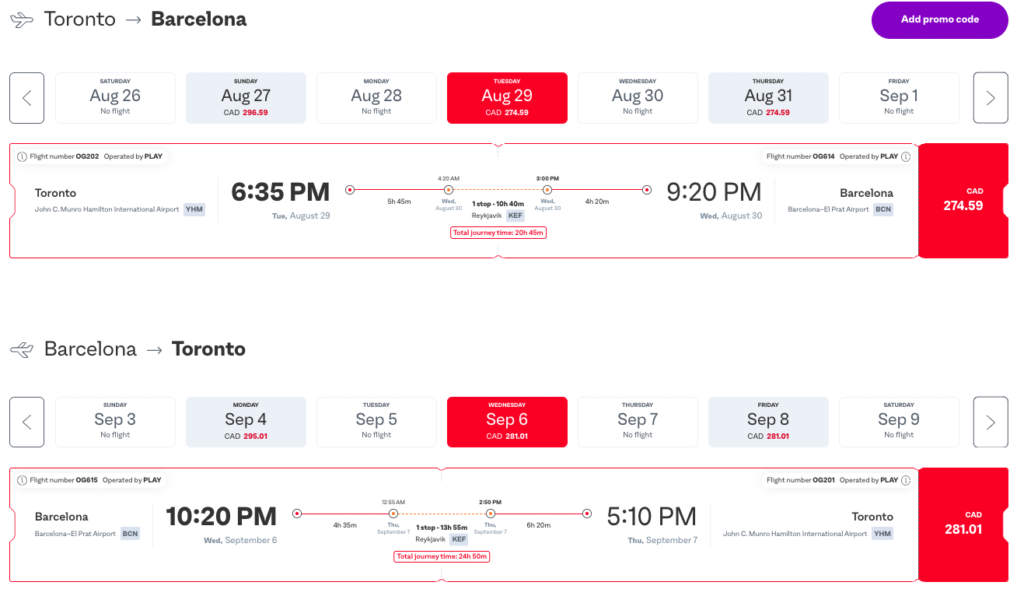The image size is (1024, 589).
Task: Show later outbound dates with right arrow
Action: [990, 98]
